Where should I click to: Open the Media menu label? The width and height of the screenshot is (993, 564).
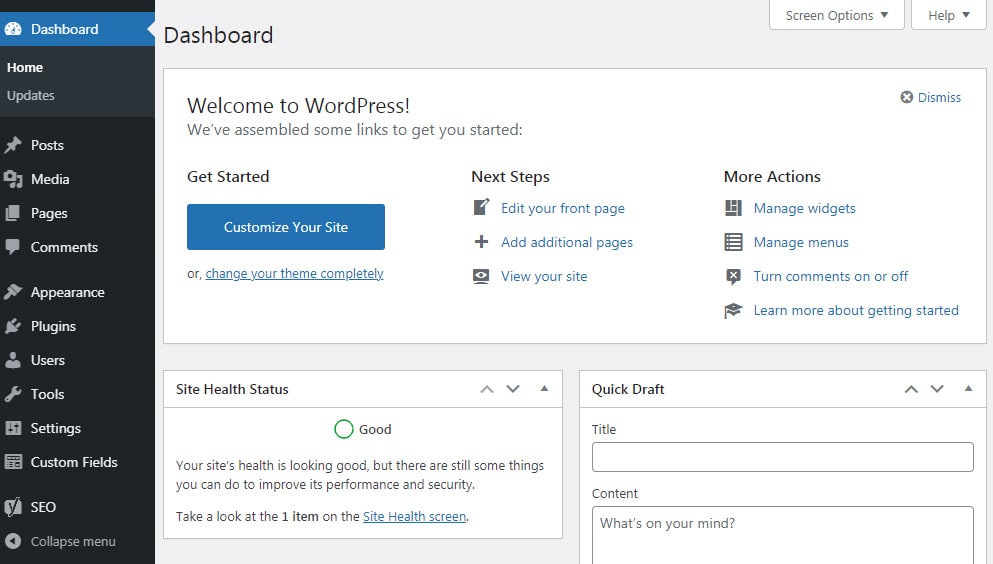50,179
